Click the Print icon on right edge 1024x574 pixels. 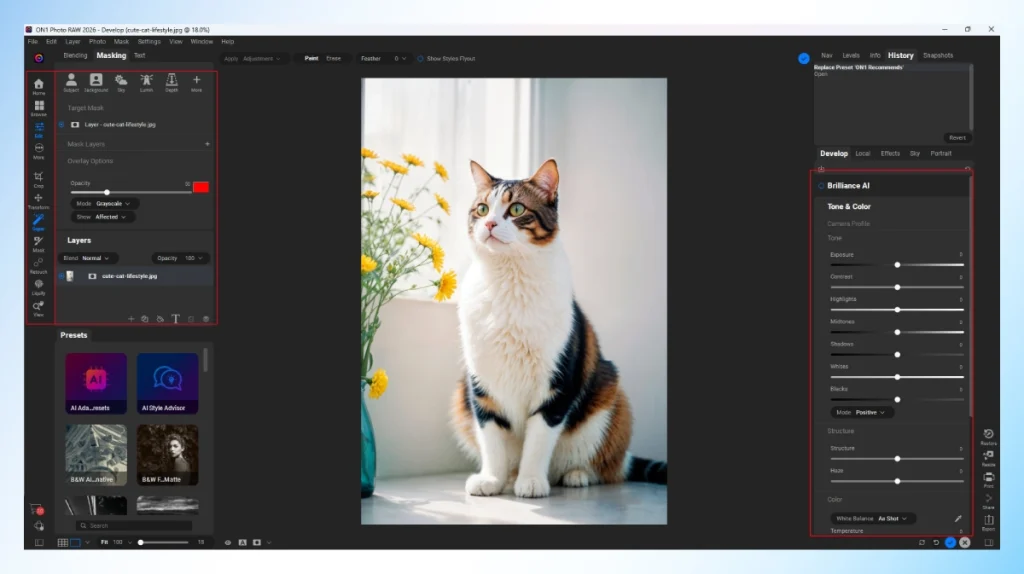pyautogui.click(x=988, y=480)
